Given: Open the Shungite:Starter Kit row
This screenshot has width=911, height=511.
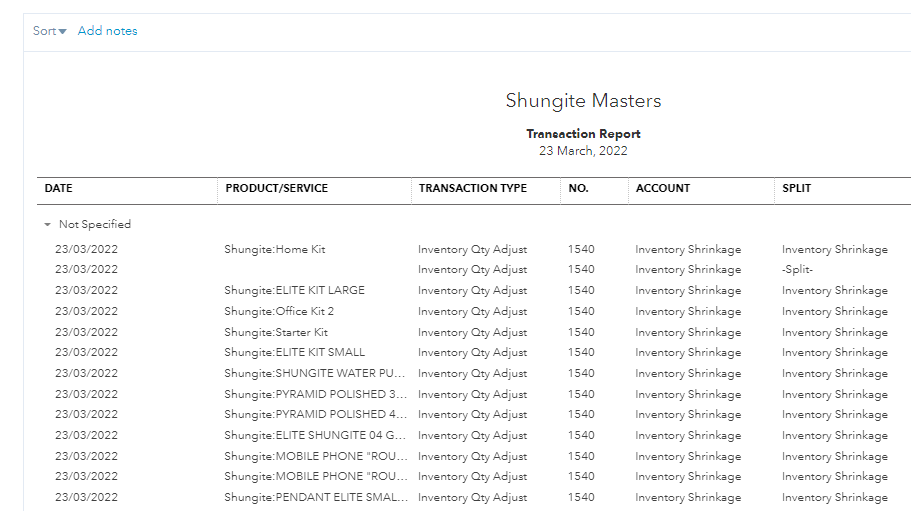Looking at the screenshot, I should click(276, 332).
